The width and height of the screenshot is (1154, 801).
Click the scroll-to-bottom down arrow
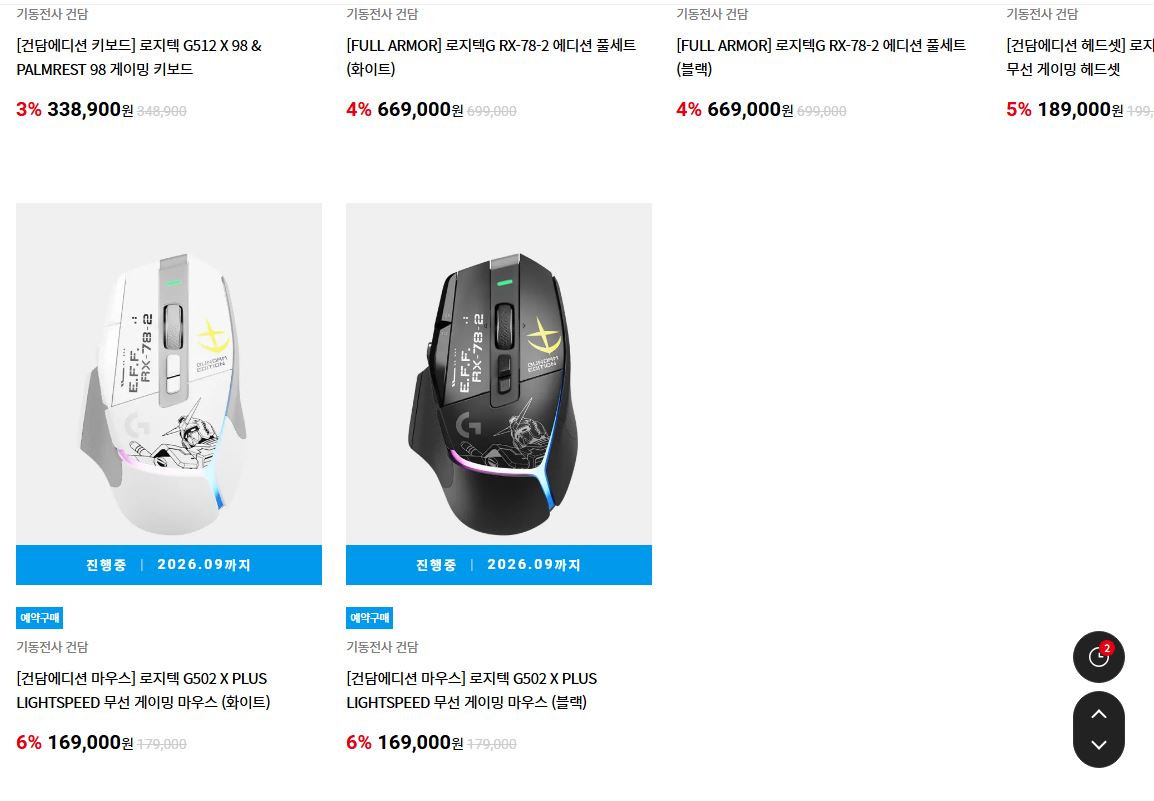pyautogui.click(x=1098, y=745)
